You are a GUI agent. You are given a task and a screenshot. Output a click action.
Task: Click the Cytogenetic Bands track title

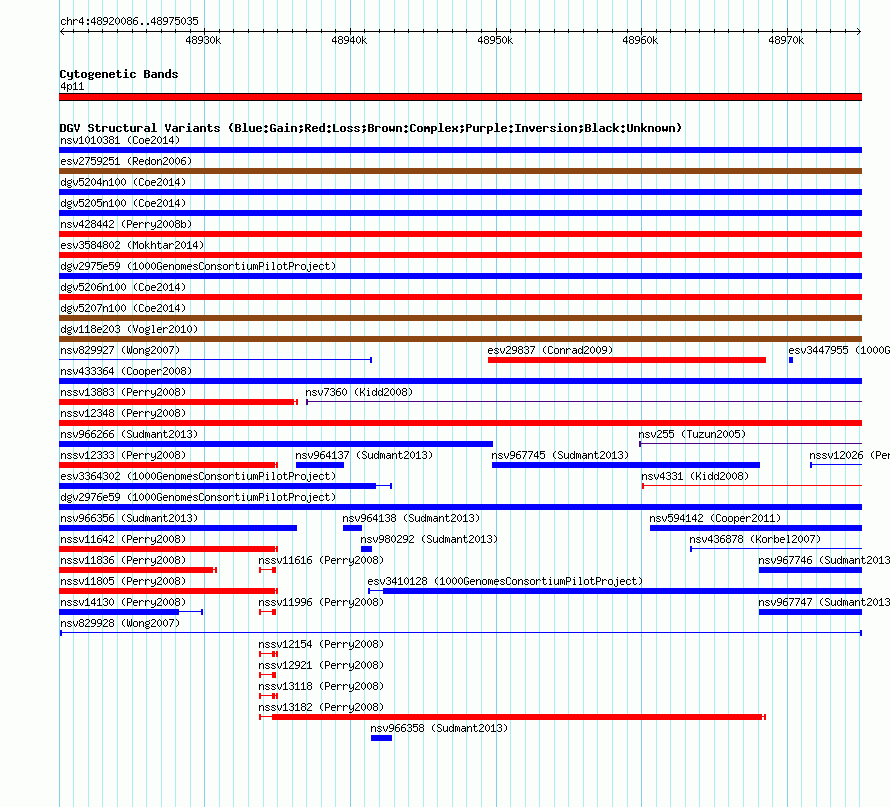119,74
